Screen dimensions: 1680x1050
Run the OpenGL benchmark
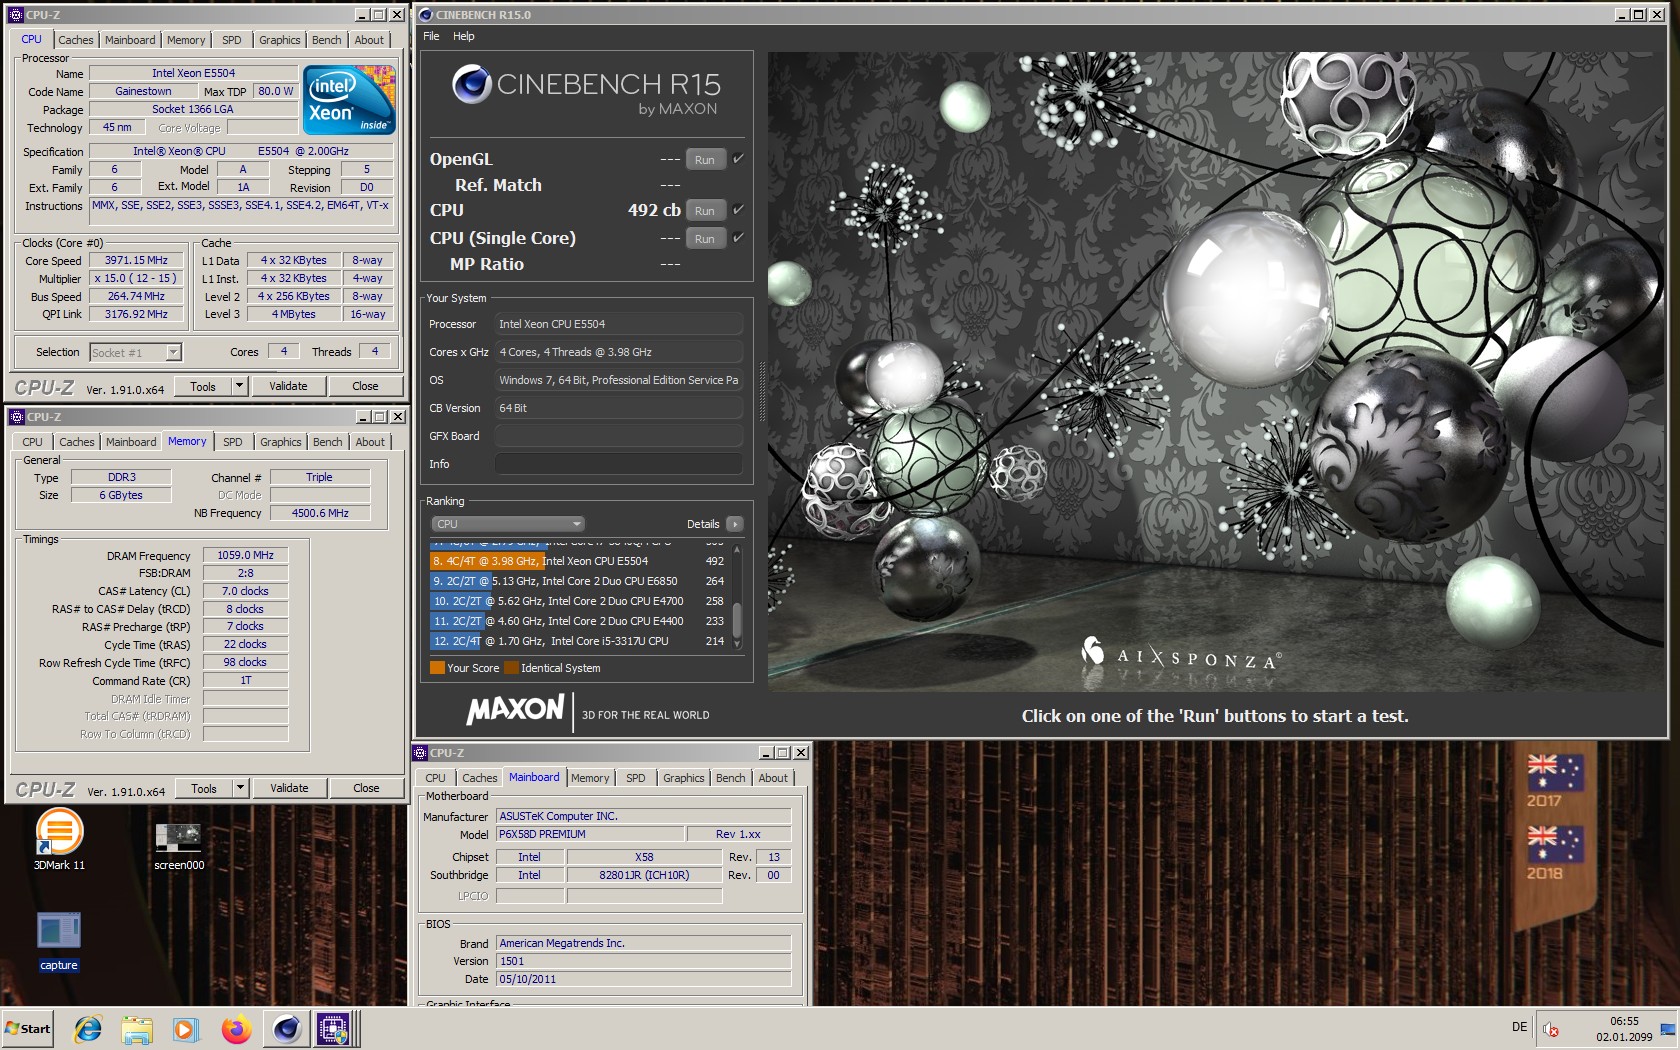click(x=705, y=160)
